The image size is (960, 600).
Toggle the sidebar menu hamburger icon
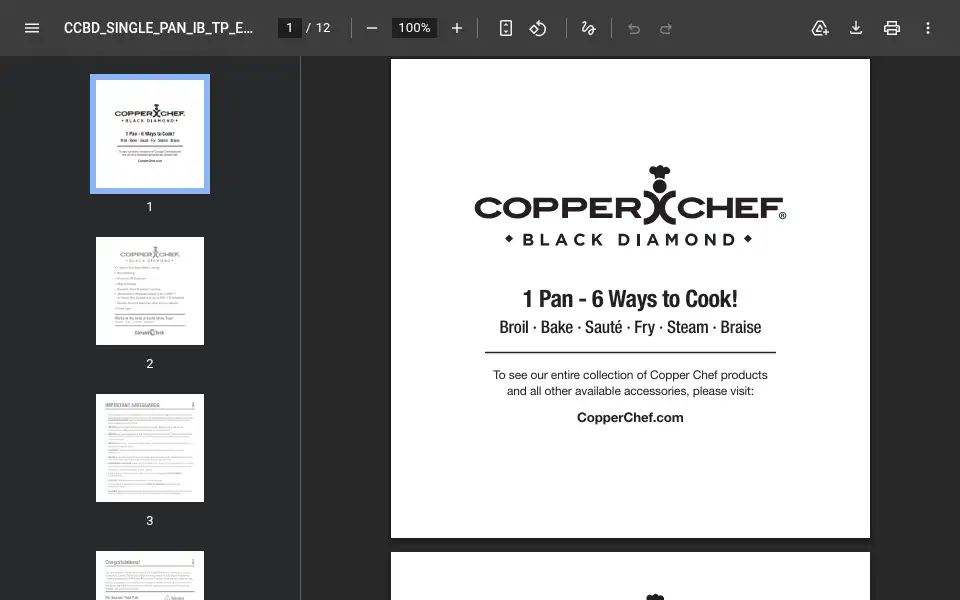point(32,28)
